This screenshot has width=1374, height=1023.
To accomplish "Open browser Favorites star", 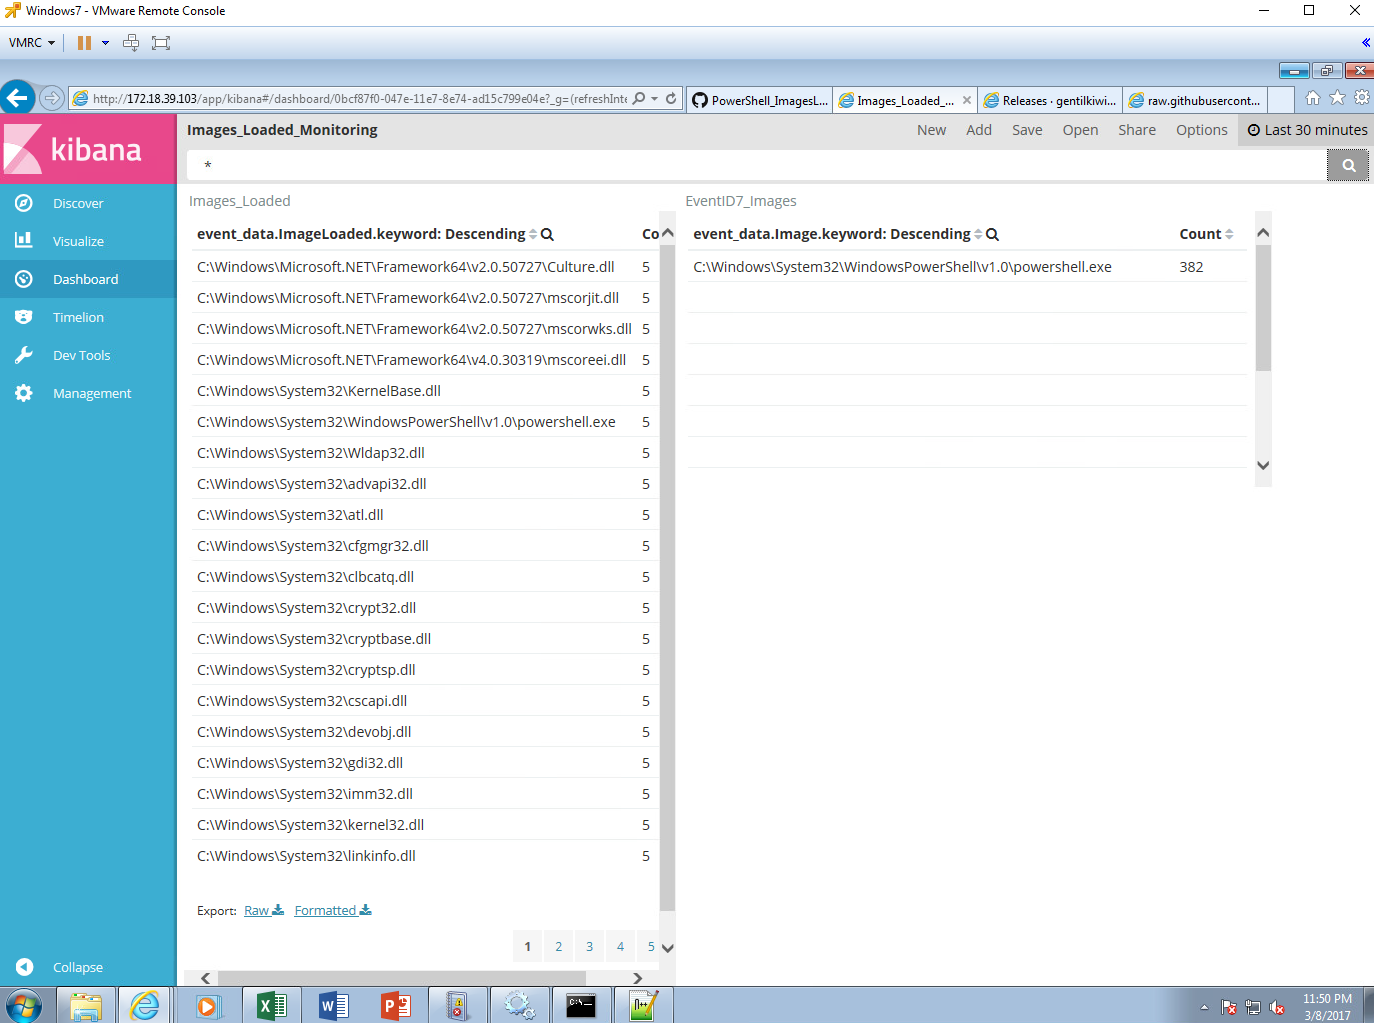I will tap(1337, 98).
